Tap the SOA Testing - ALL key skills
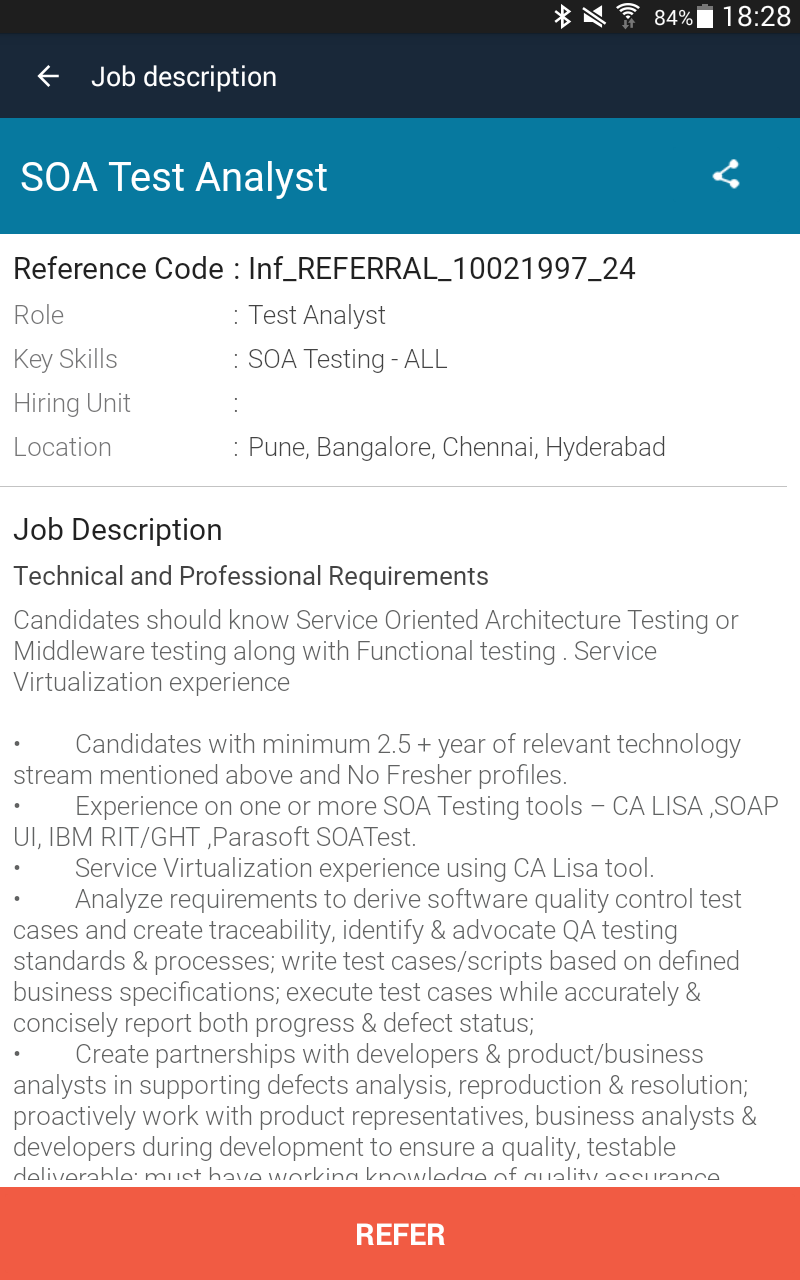The width and height of the screenshot is (800, 1280). 348,359
